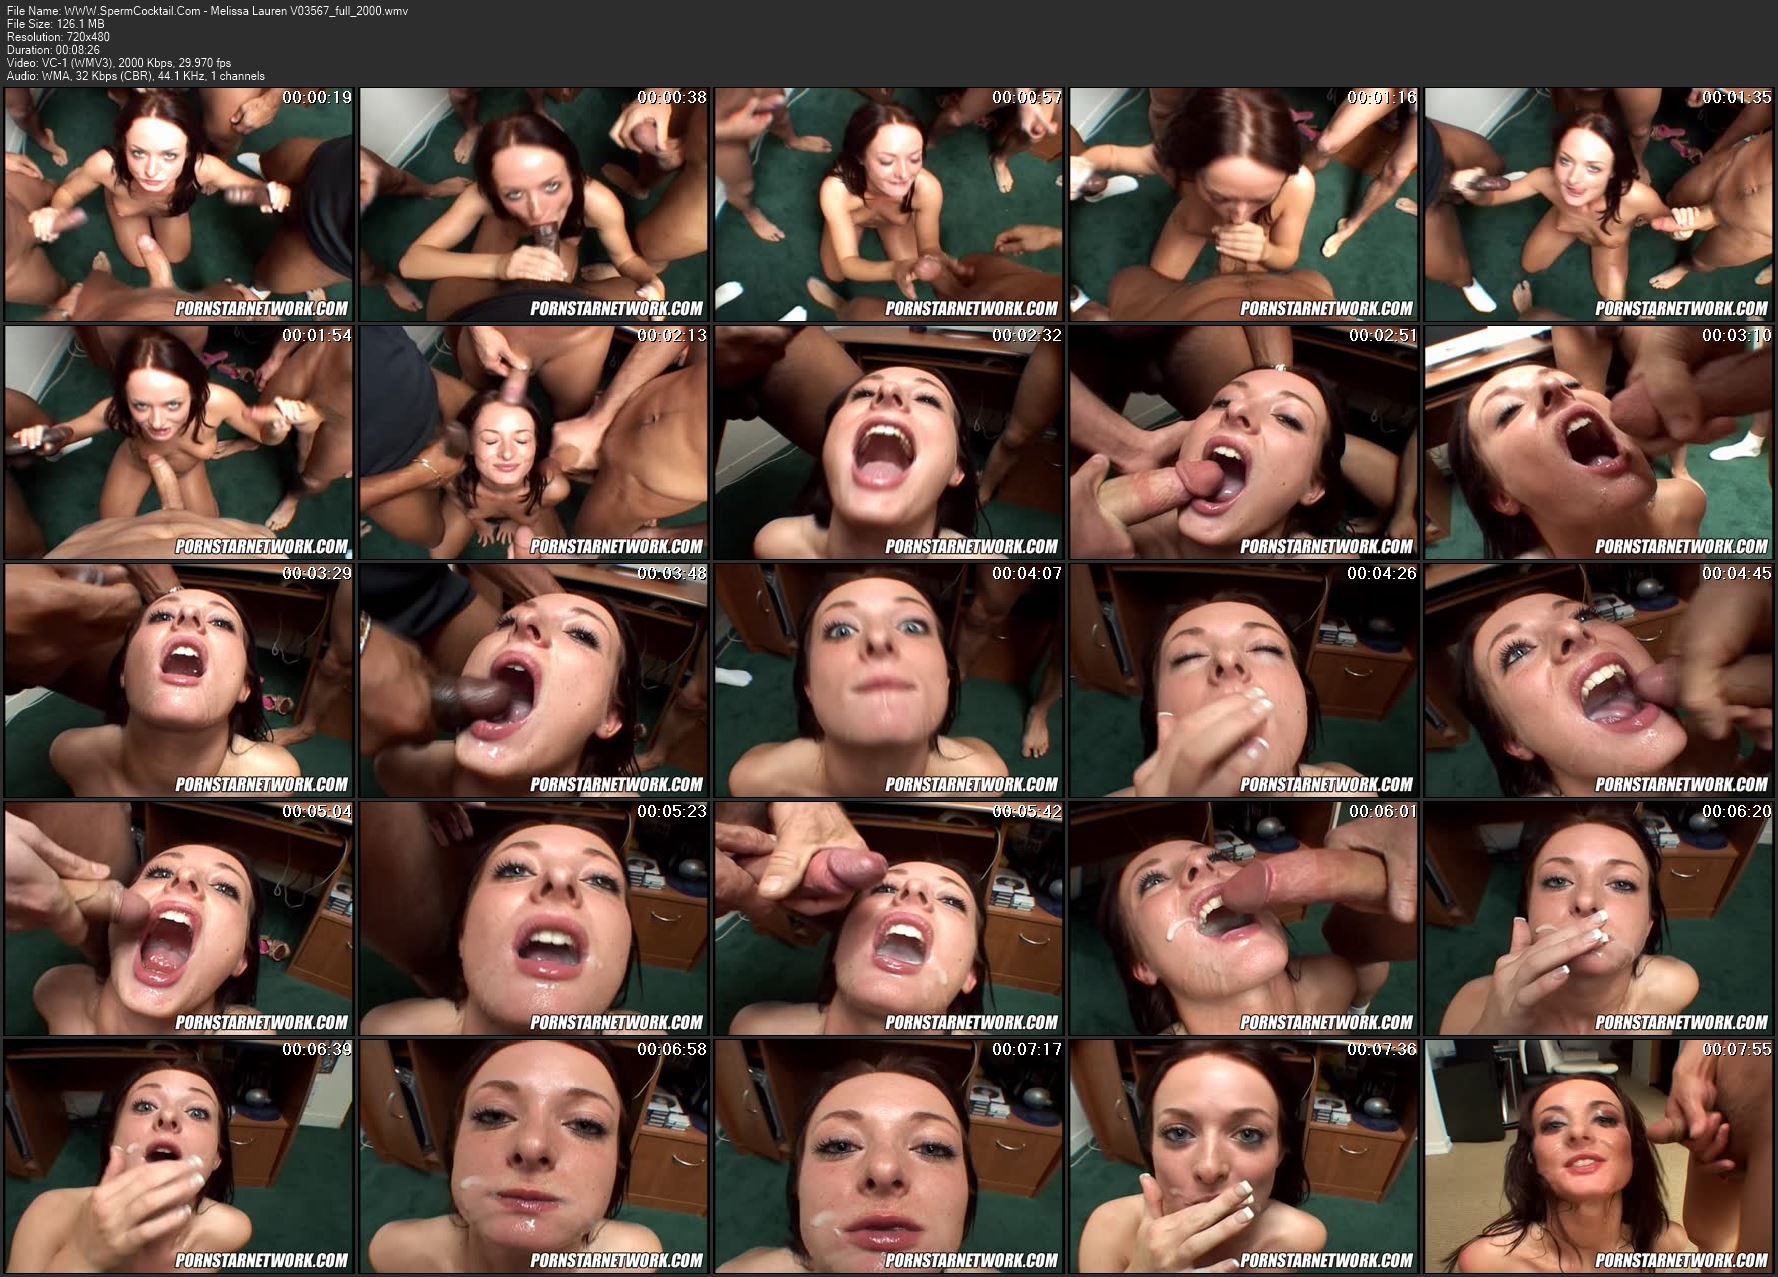Click the frame stamped 00:03:29
The height and width of the screenshot is (1277, 1778).
coord(179,680)
